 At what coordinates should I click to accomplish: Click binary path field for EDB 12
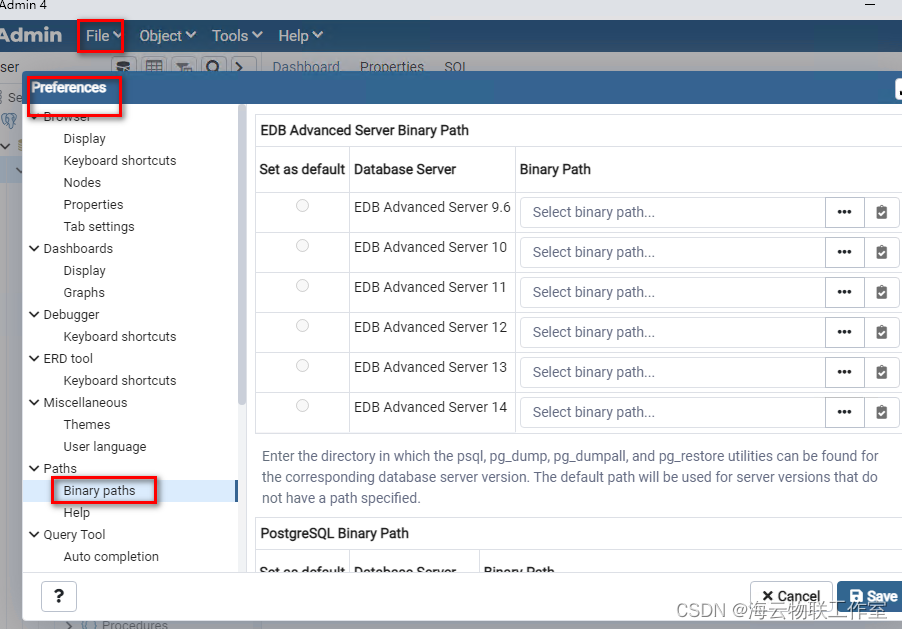coord(672,332)
